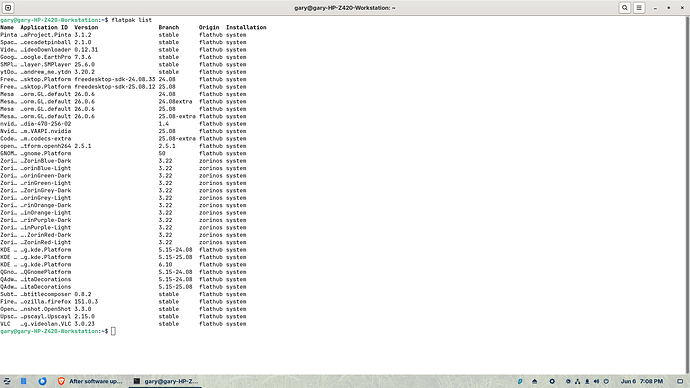Click the 'flatpak list' command text
The width and height of the screenshot is (690, 388).
point(132,20)
